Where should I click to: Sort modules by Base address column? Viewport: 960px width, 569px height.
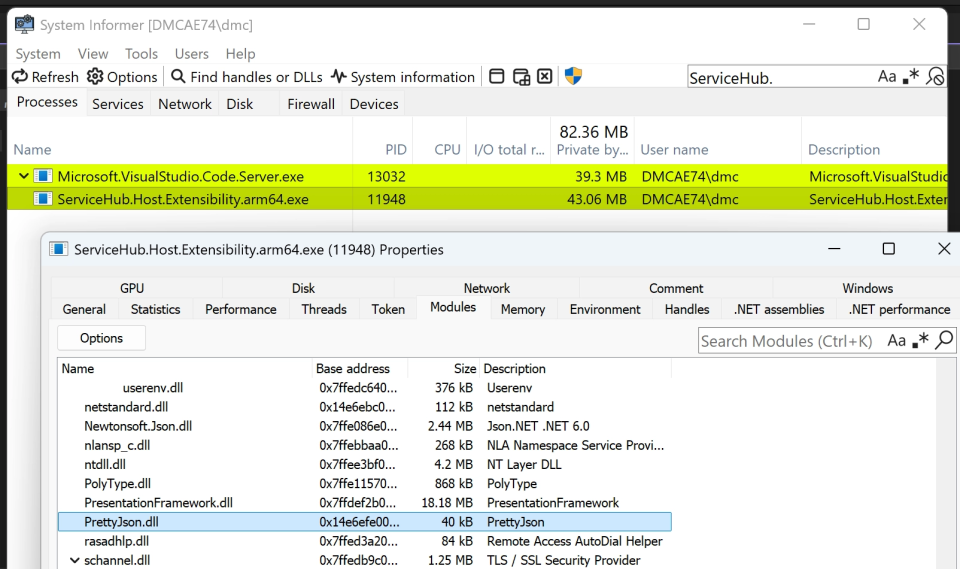360,369
